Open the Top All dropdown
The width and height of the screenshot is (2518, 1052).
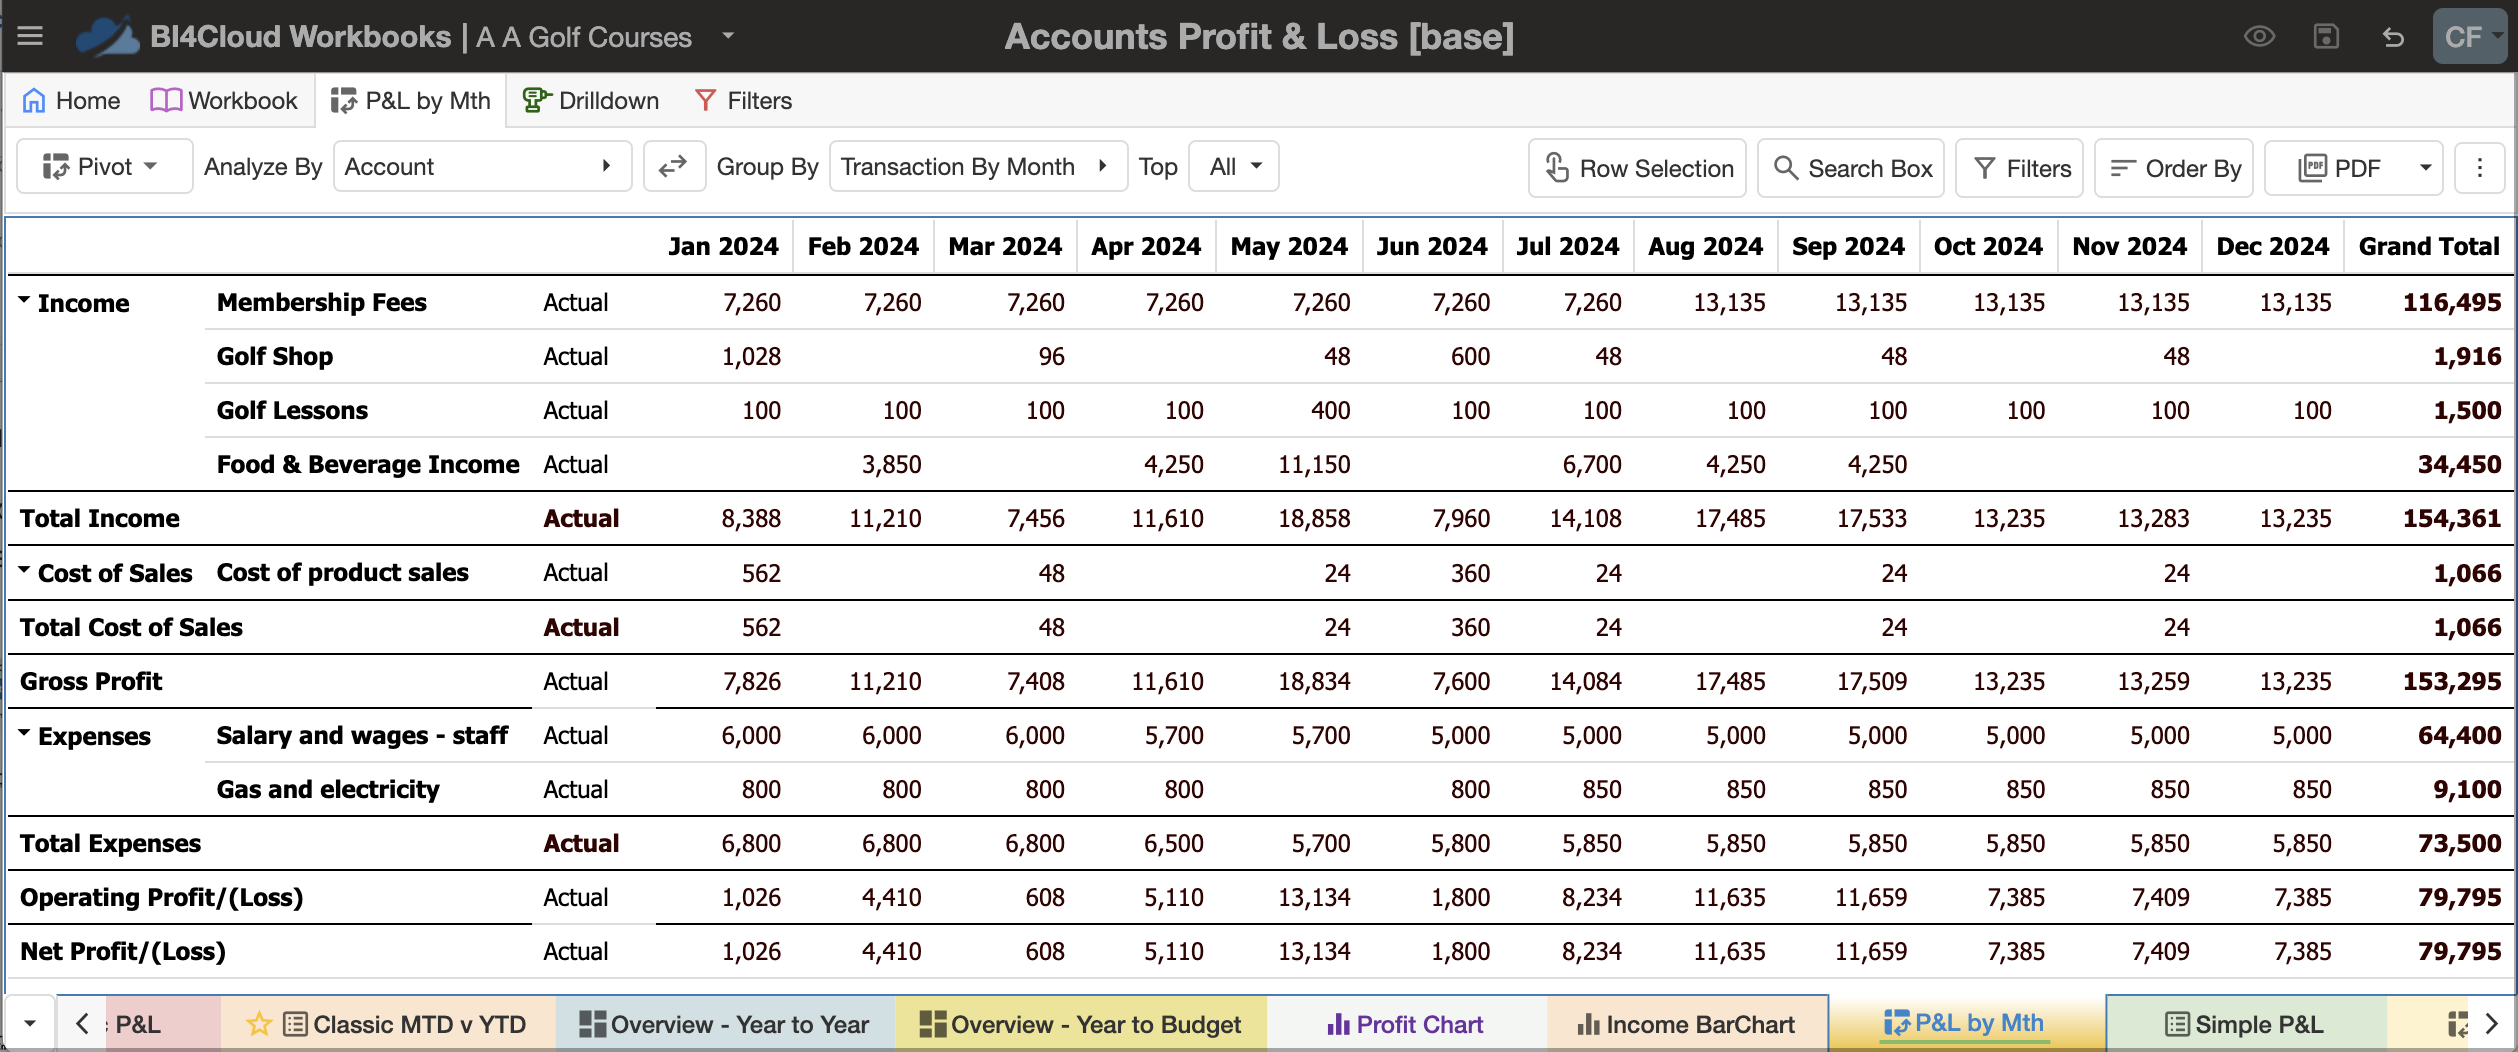(x=1234, y=167)
